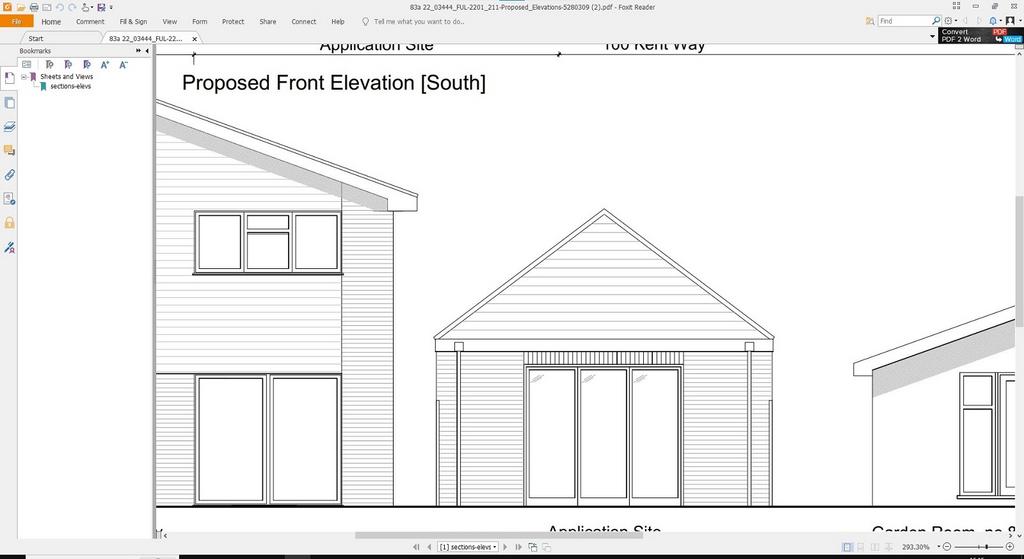
Task: Show the Attachments paperclip panel
Action: (9, 175)
